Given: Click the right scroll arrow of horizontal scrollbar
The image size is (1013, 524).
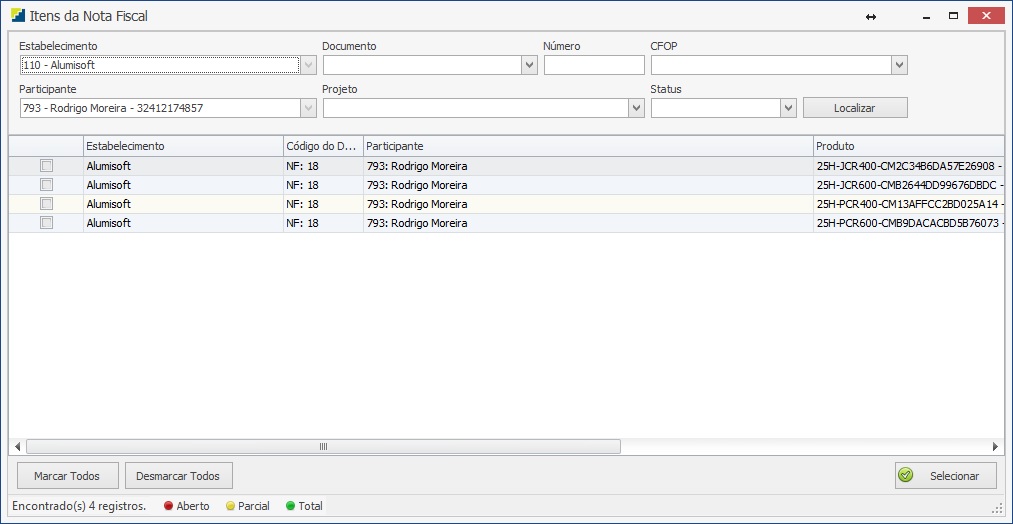Looking at the screenshot, I should pos(995,447).
